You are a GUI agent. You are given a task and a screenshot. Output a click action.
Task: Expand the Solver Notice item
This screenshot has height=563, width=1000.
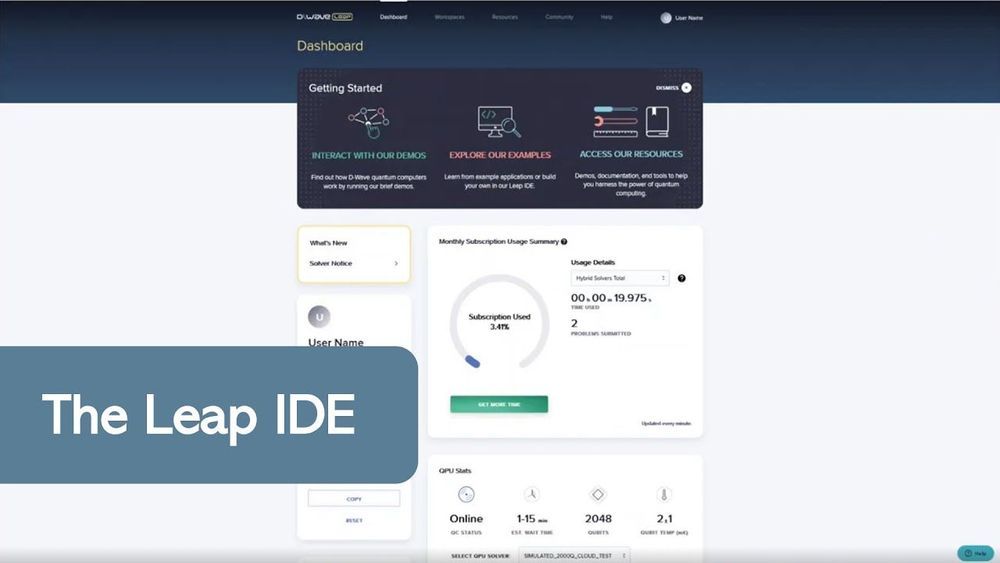click(x=396, y=264)
